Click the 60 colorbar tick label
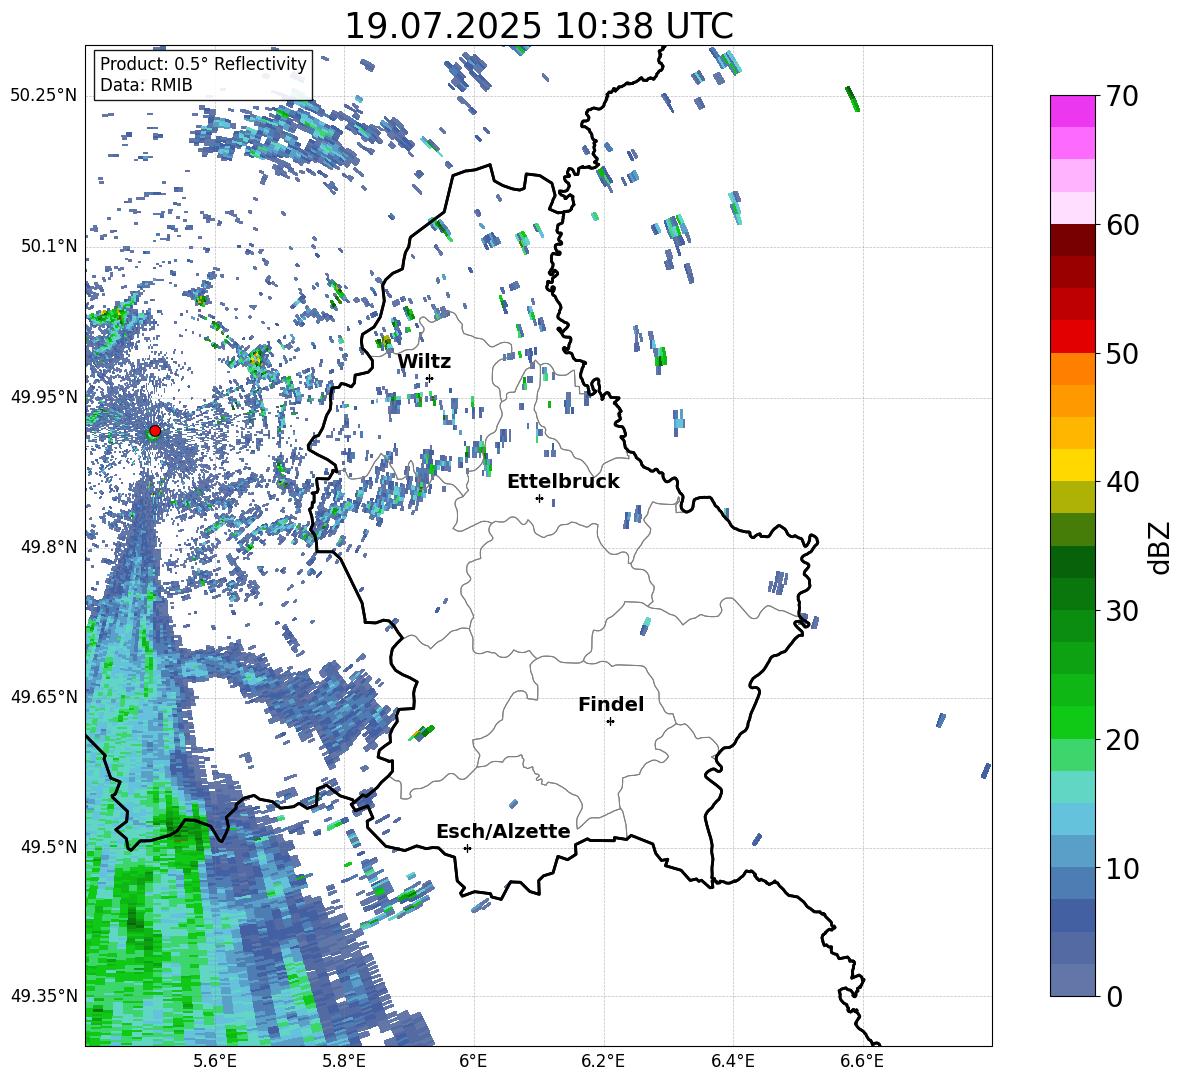Screen dimensions: 1184x1081 tap(1122, 225)
